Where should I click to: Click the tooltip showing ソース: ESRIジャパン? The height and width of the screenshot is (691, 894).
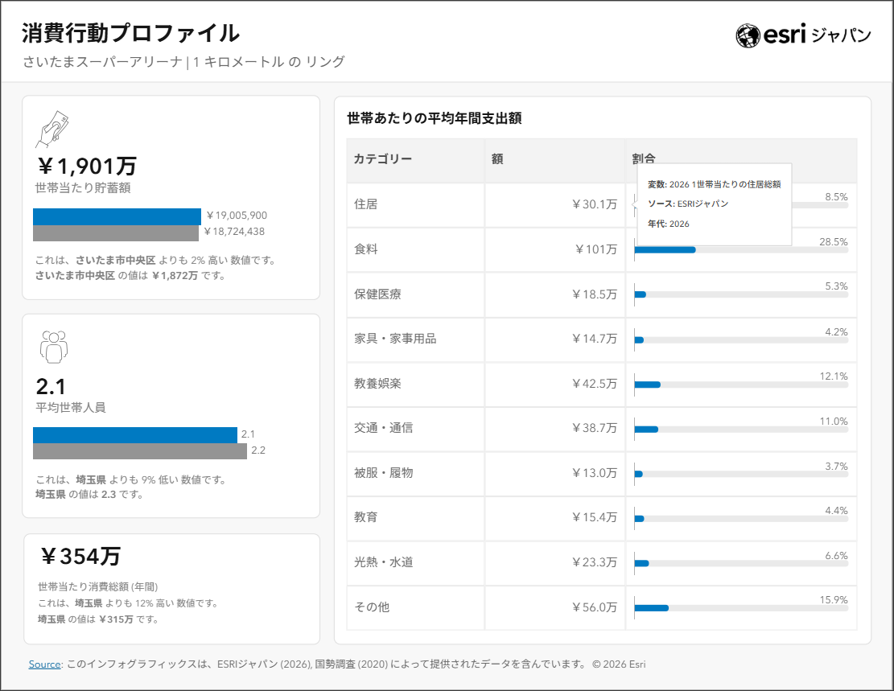coord(714,204)
